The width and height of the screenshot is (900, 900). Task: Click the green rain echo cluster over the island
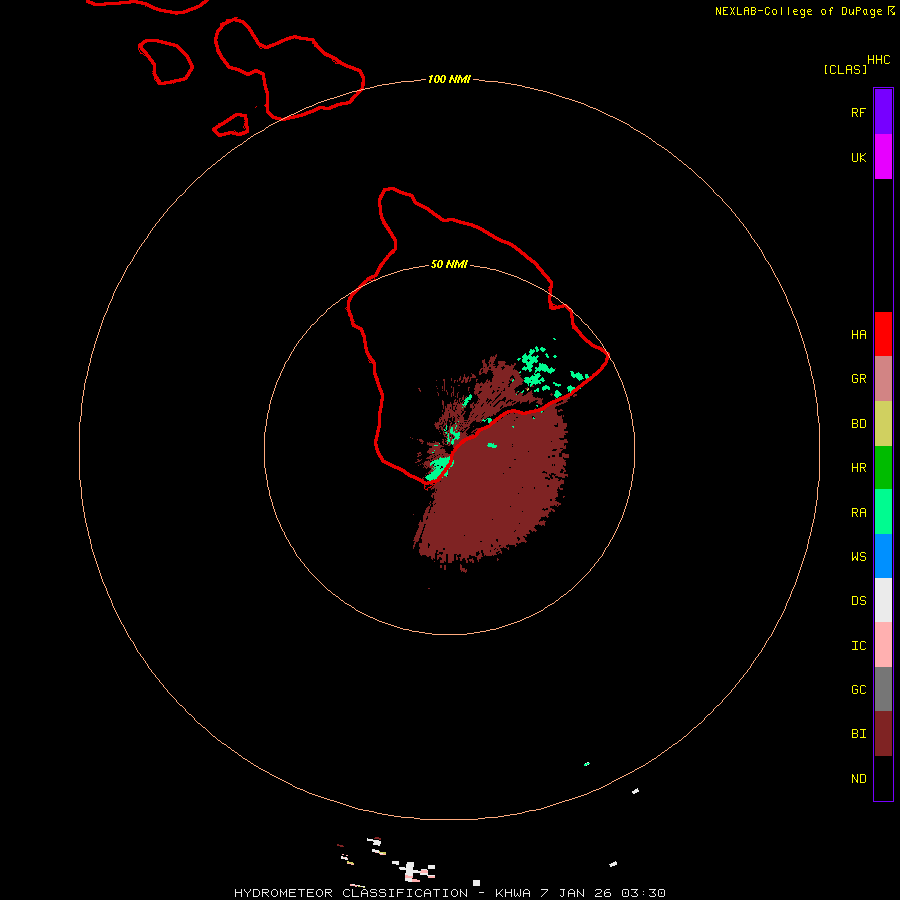(537, 367)
